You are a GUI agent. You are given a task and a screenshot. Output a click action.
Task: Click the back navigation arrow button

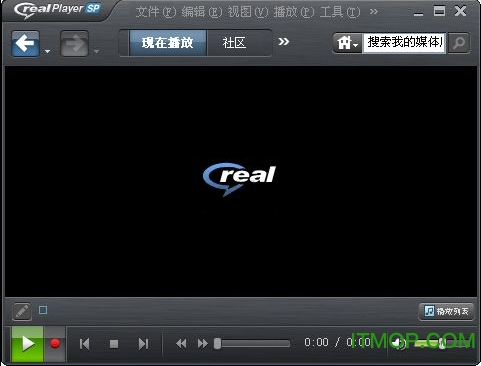(25, 43)
